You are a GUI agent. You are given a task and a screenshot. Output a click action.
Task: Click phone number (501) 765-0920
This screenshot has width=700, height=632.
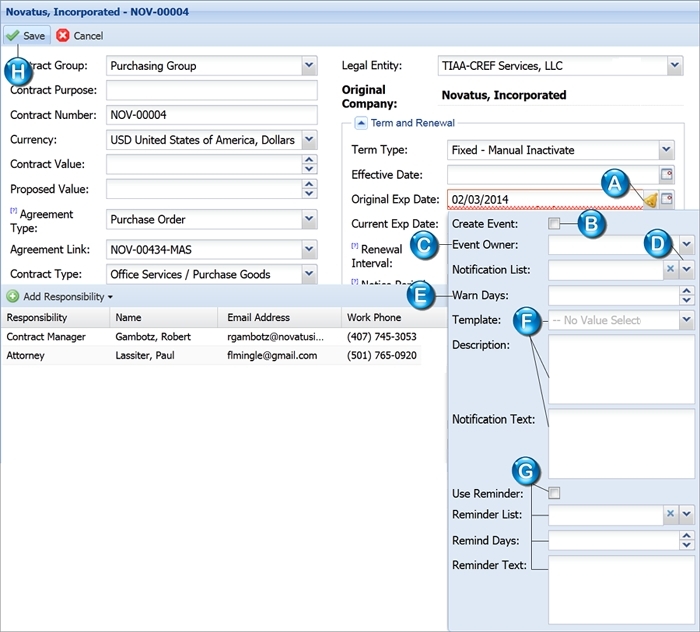tap(382, 355)
